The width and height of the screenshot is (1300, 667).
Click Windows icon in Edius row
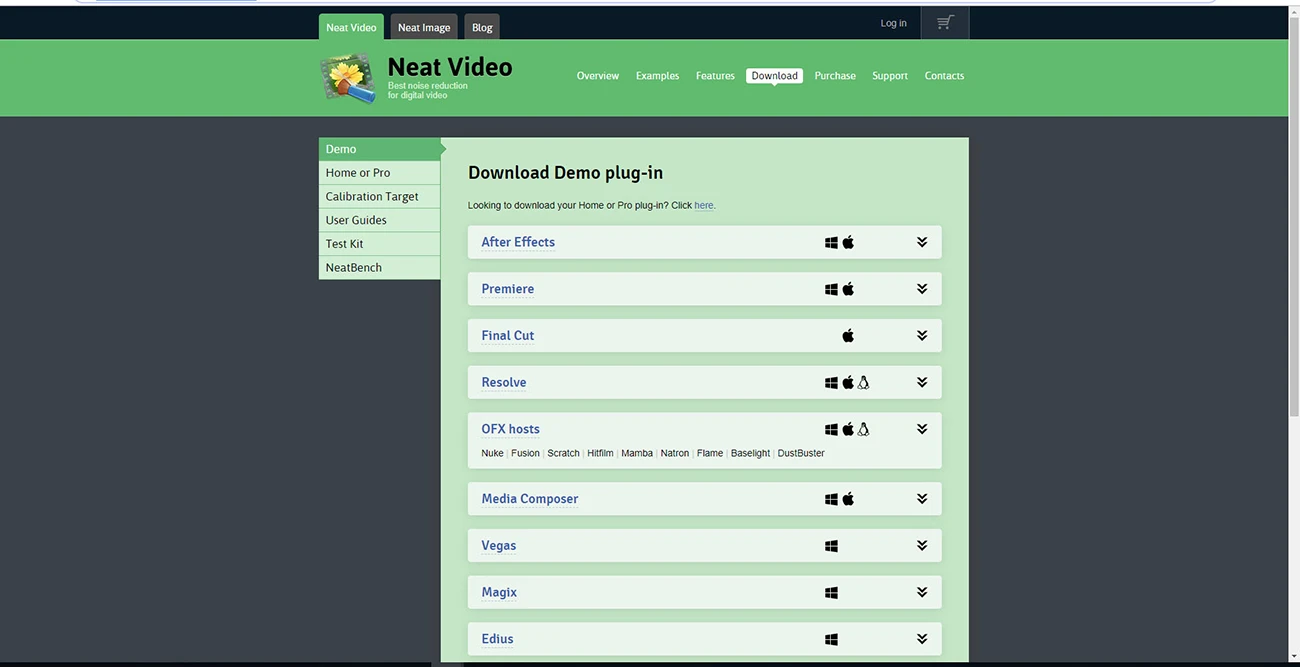(831, 640)
